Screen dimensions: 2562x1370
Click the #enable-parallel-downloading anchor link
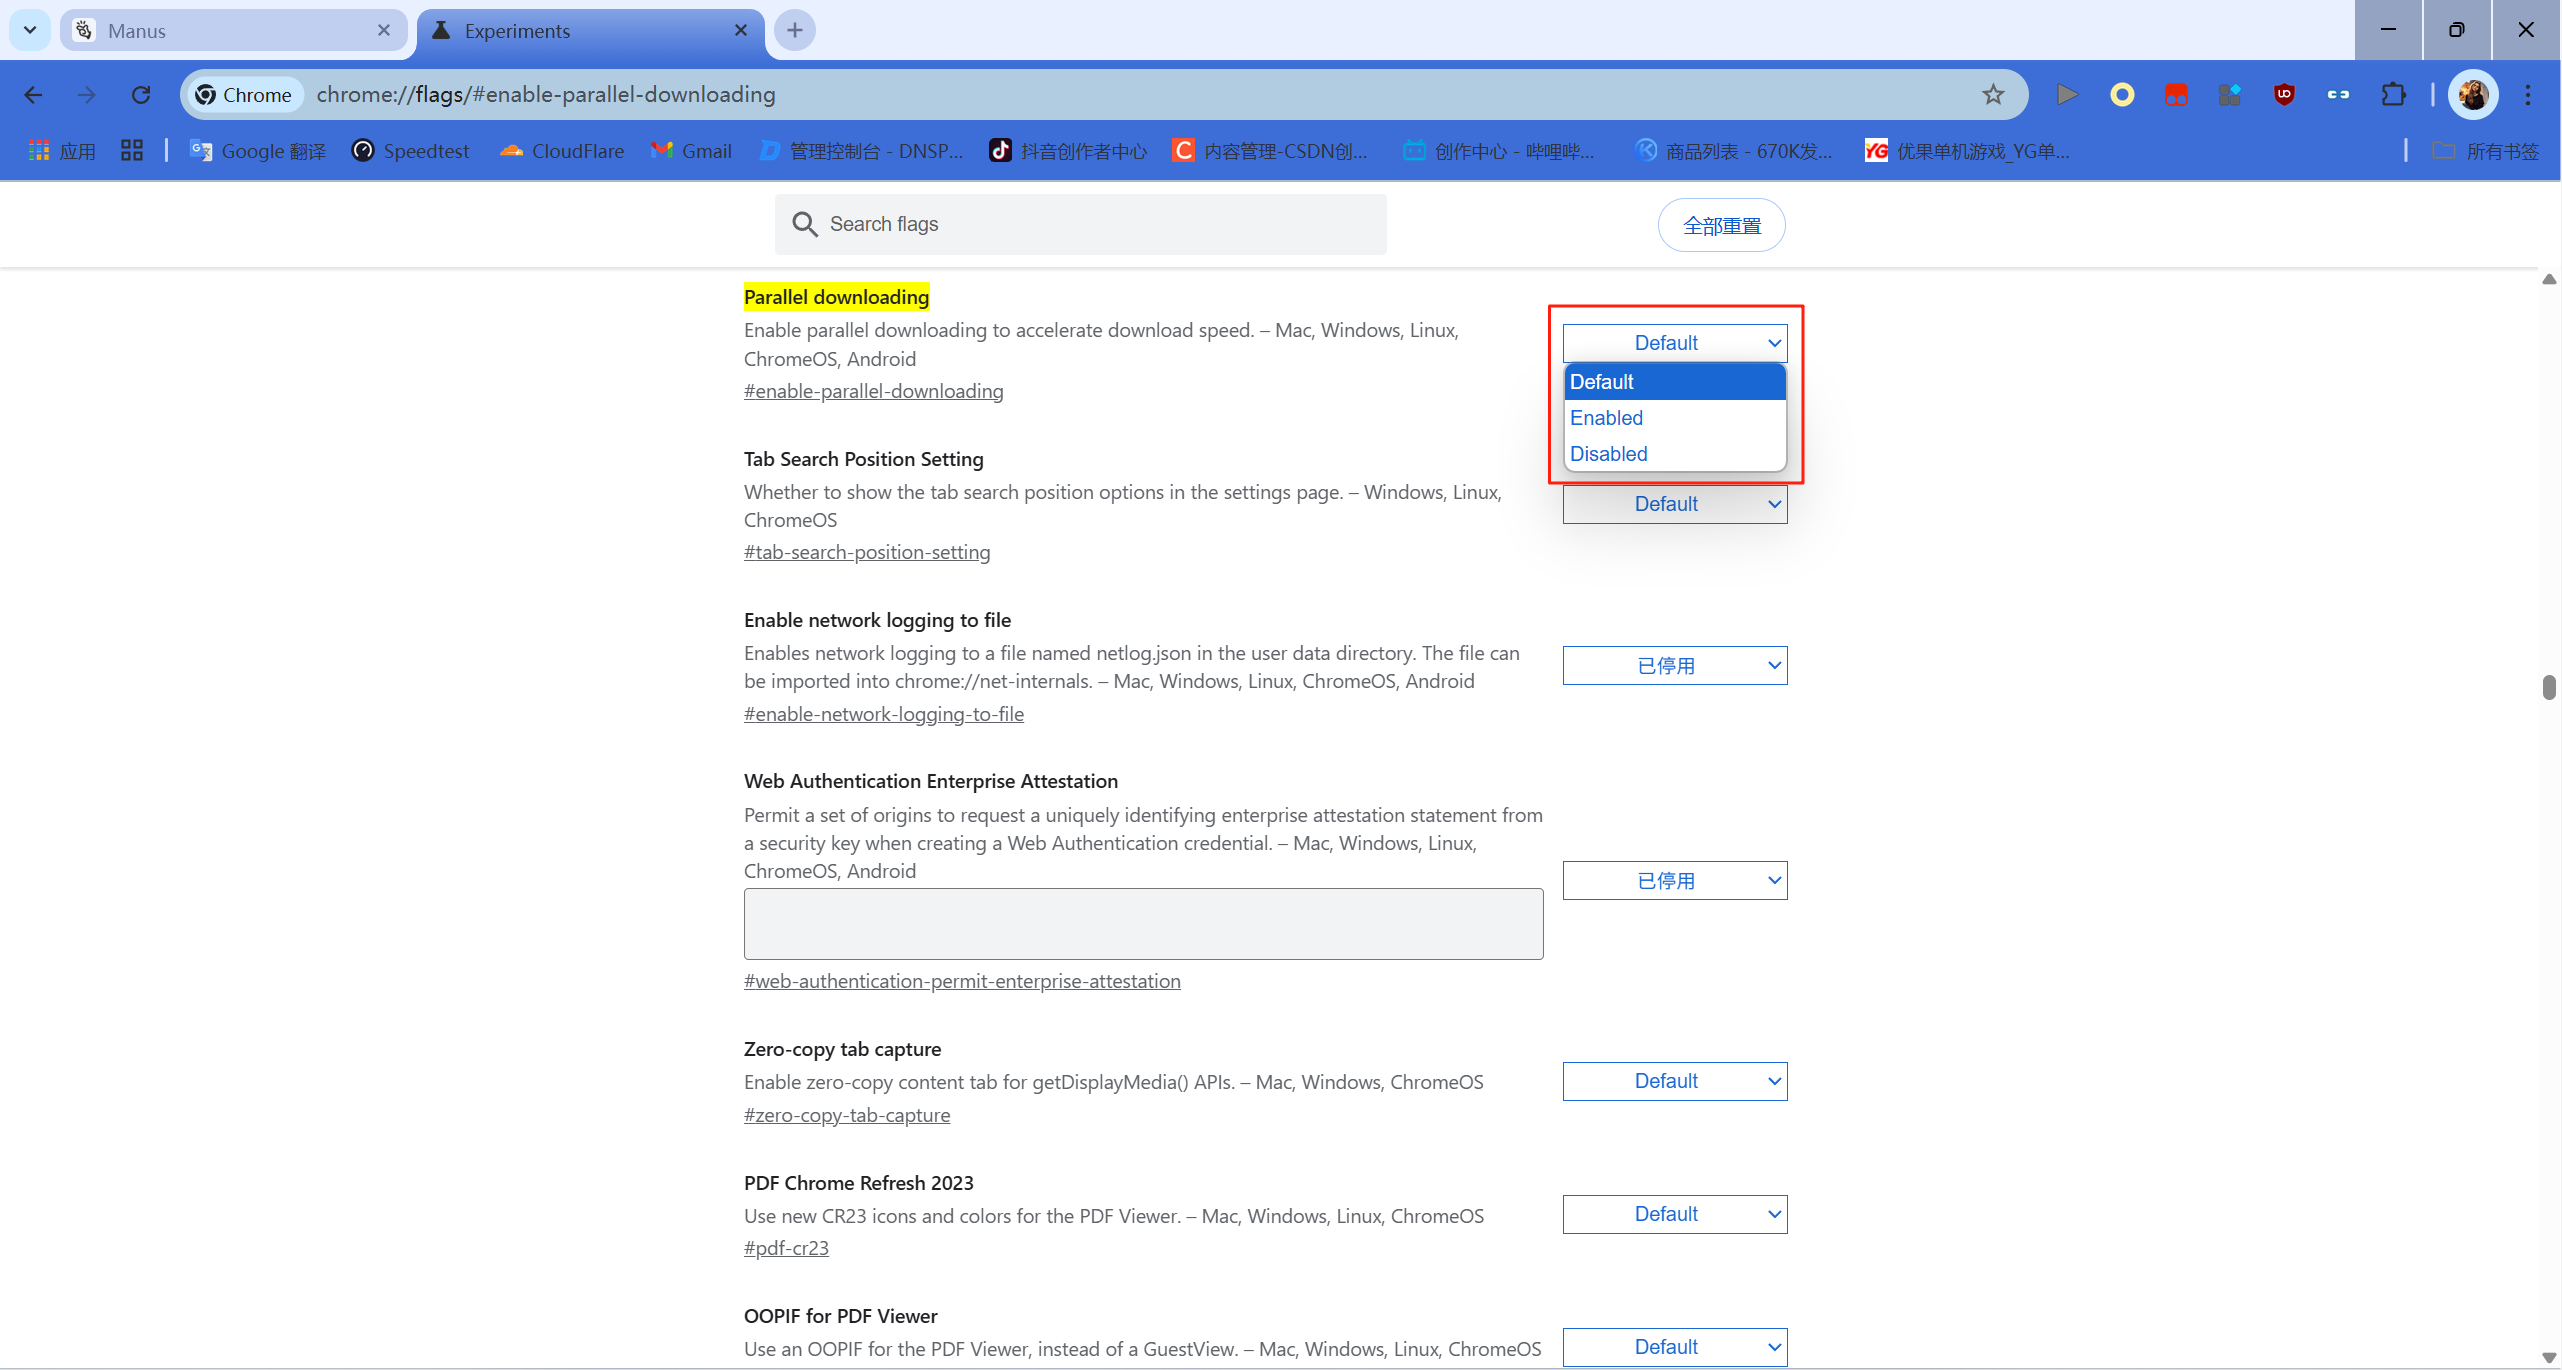click(x=873, y=391)
